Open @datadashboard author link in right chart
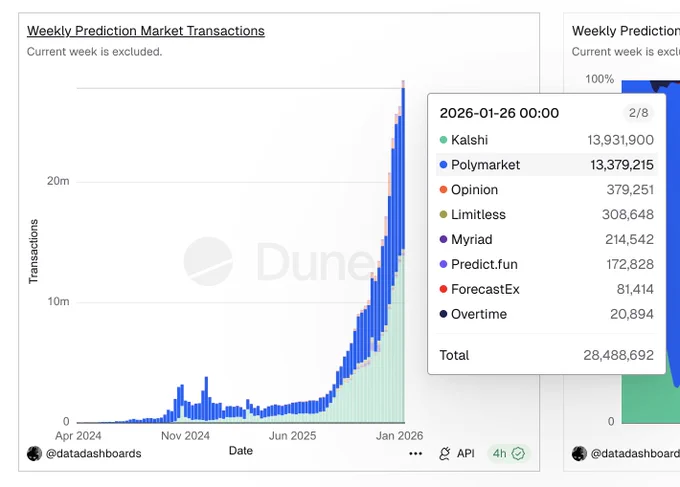This screenshot has width=680, height=487. 635,454
